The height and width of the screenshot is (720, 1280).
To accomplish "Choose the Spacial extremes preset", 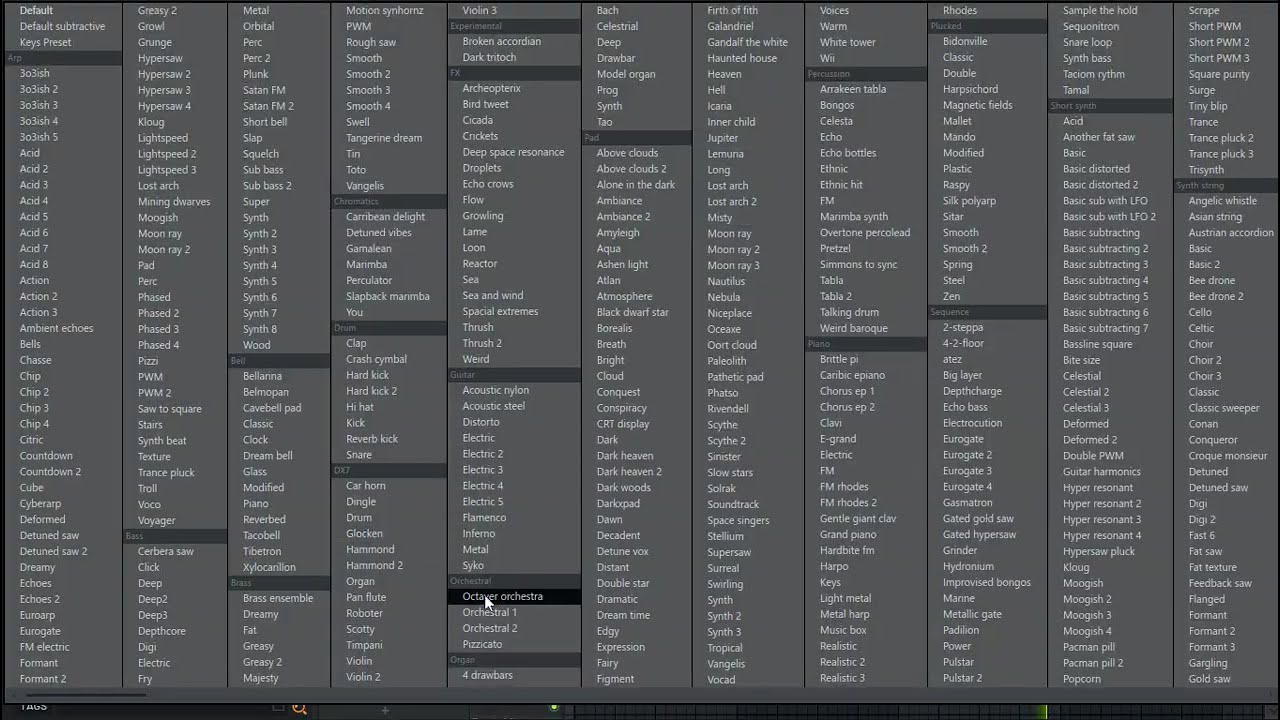I will 500,311.
